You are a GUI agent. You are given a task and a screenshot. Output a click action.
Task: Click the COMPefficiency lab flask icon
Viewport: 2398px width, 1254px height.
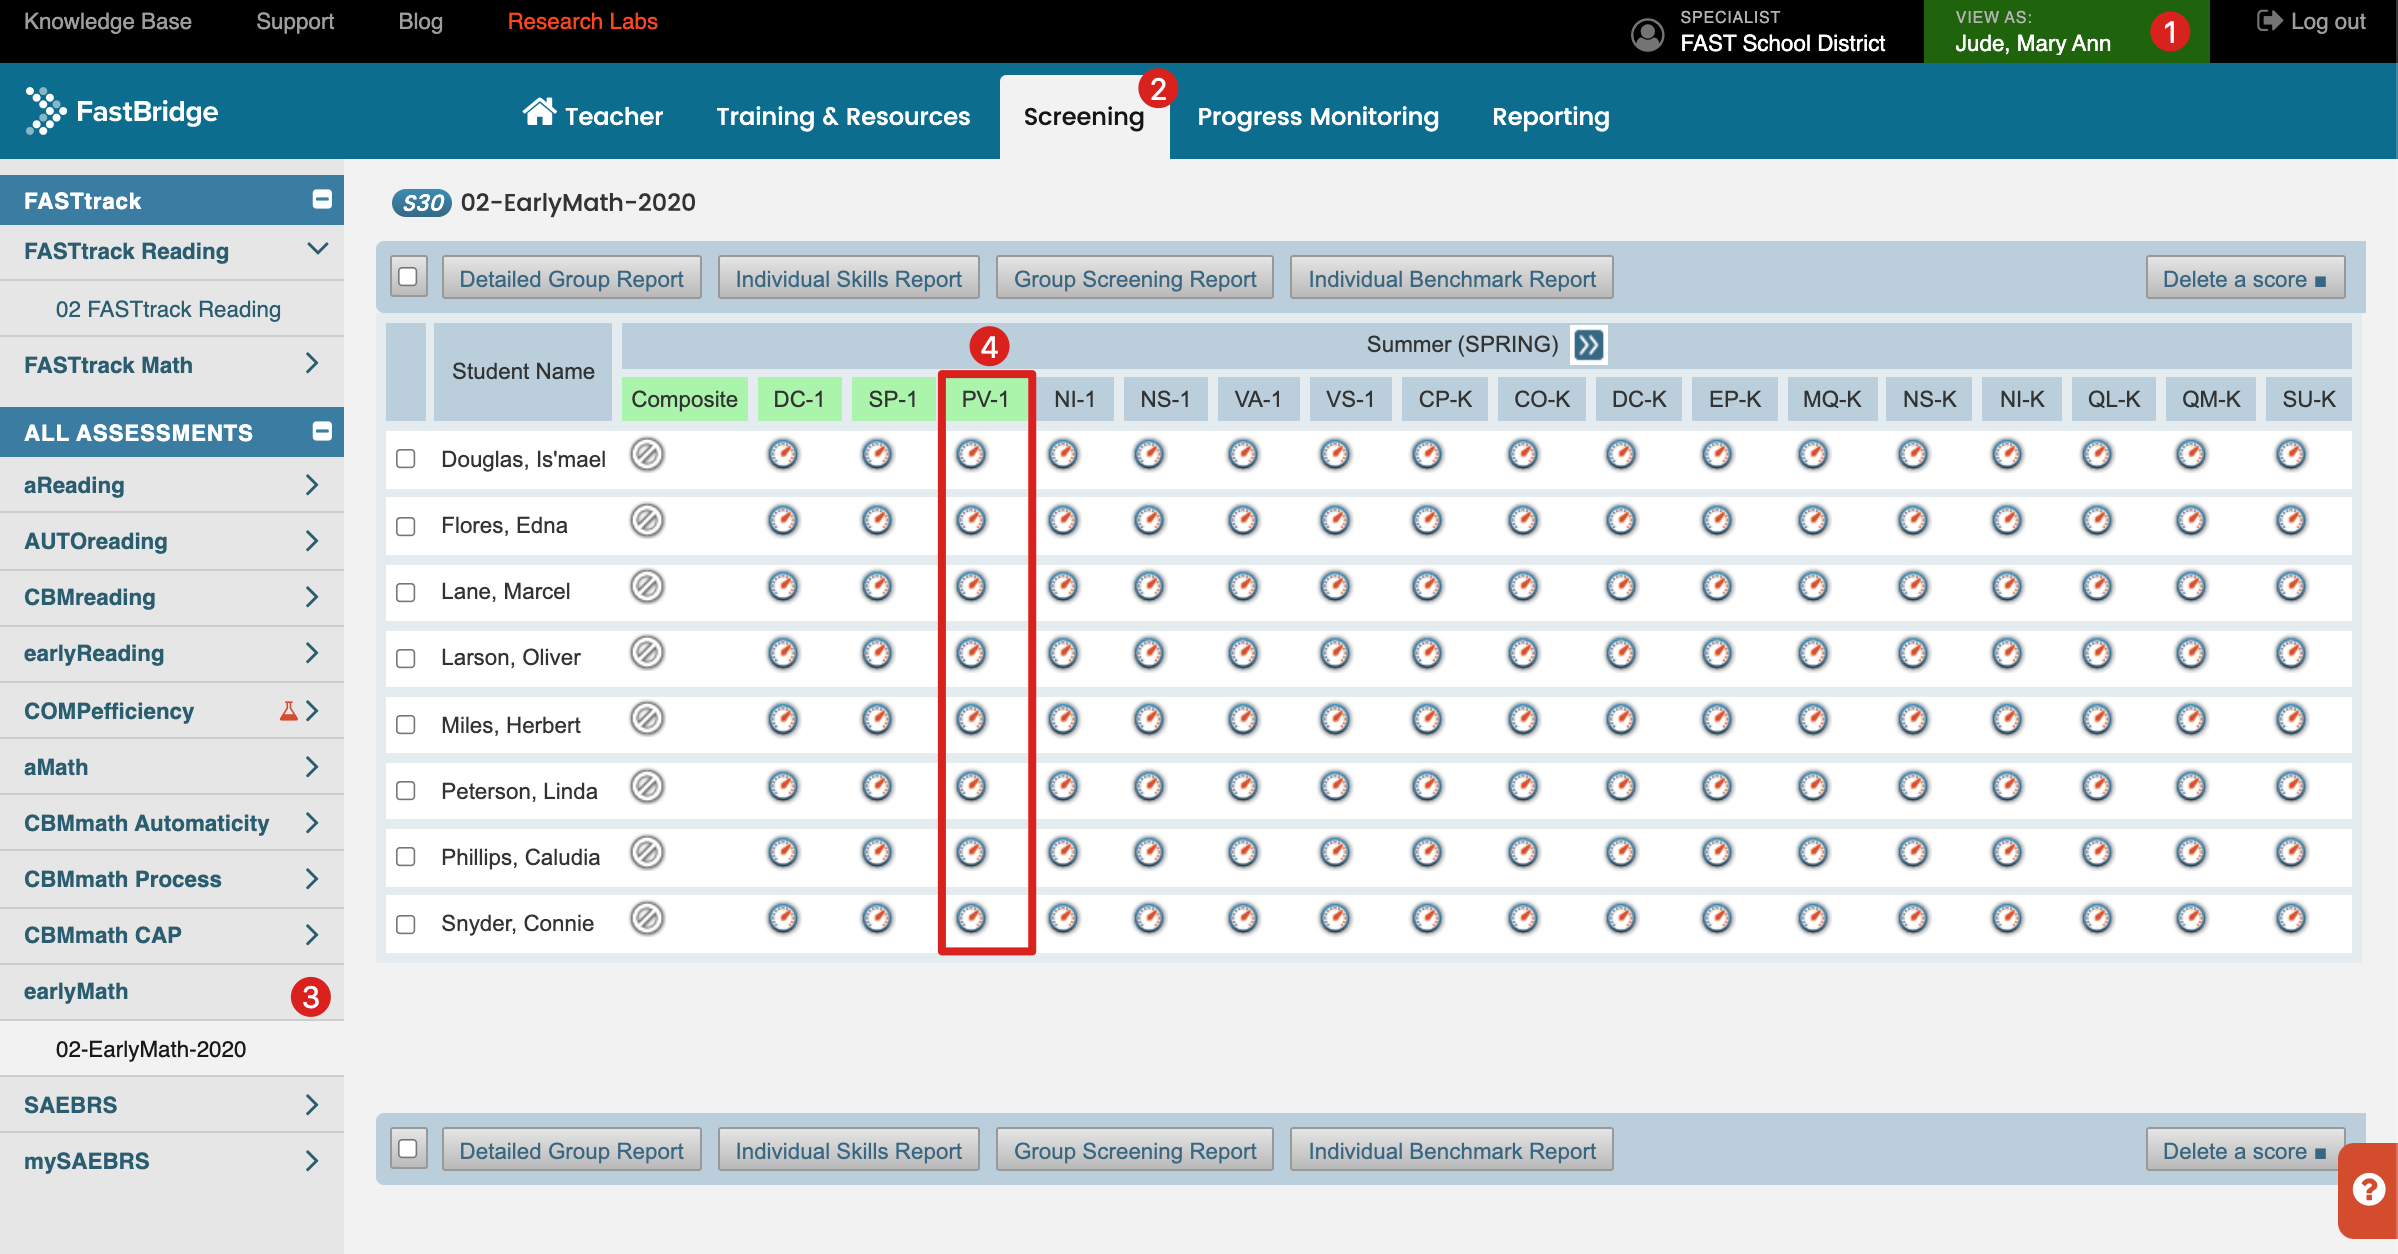[288, 711]
